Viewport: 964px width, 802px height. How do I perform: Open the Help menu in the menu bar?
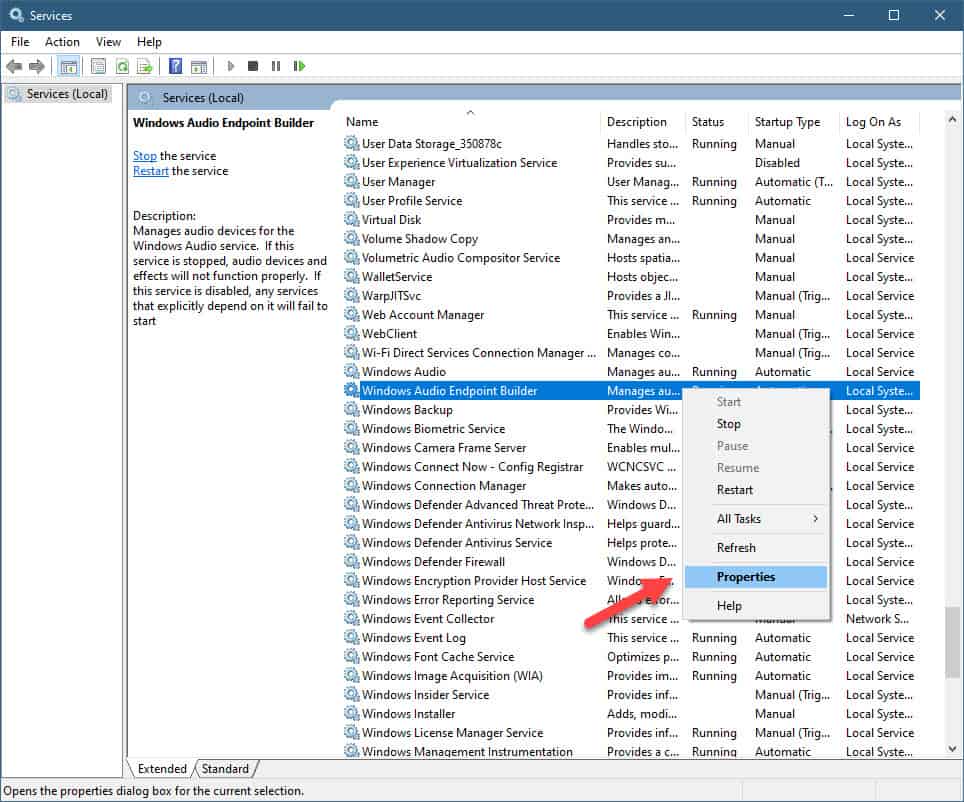(x=149, y=42)
